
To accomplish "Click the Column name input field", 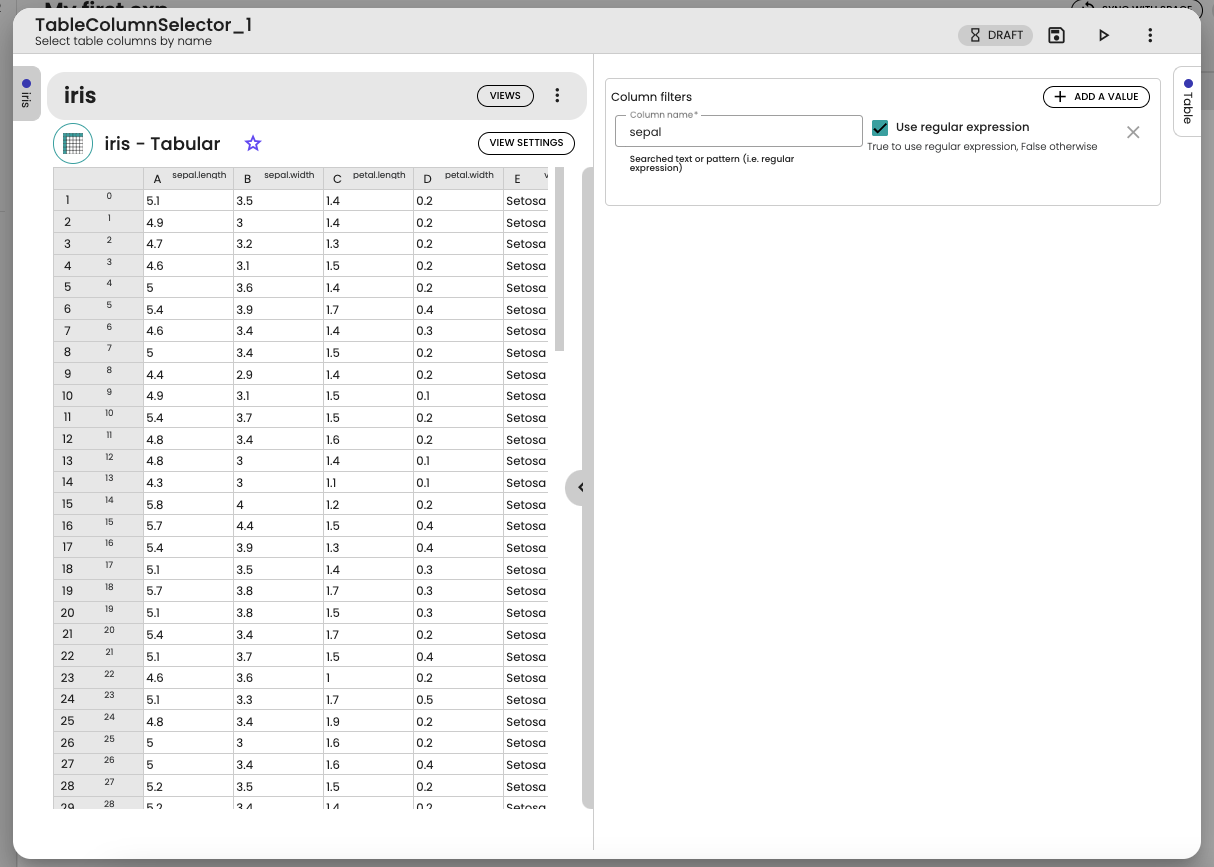I will click(738, 132).
